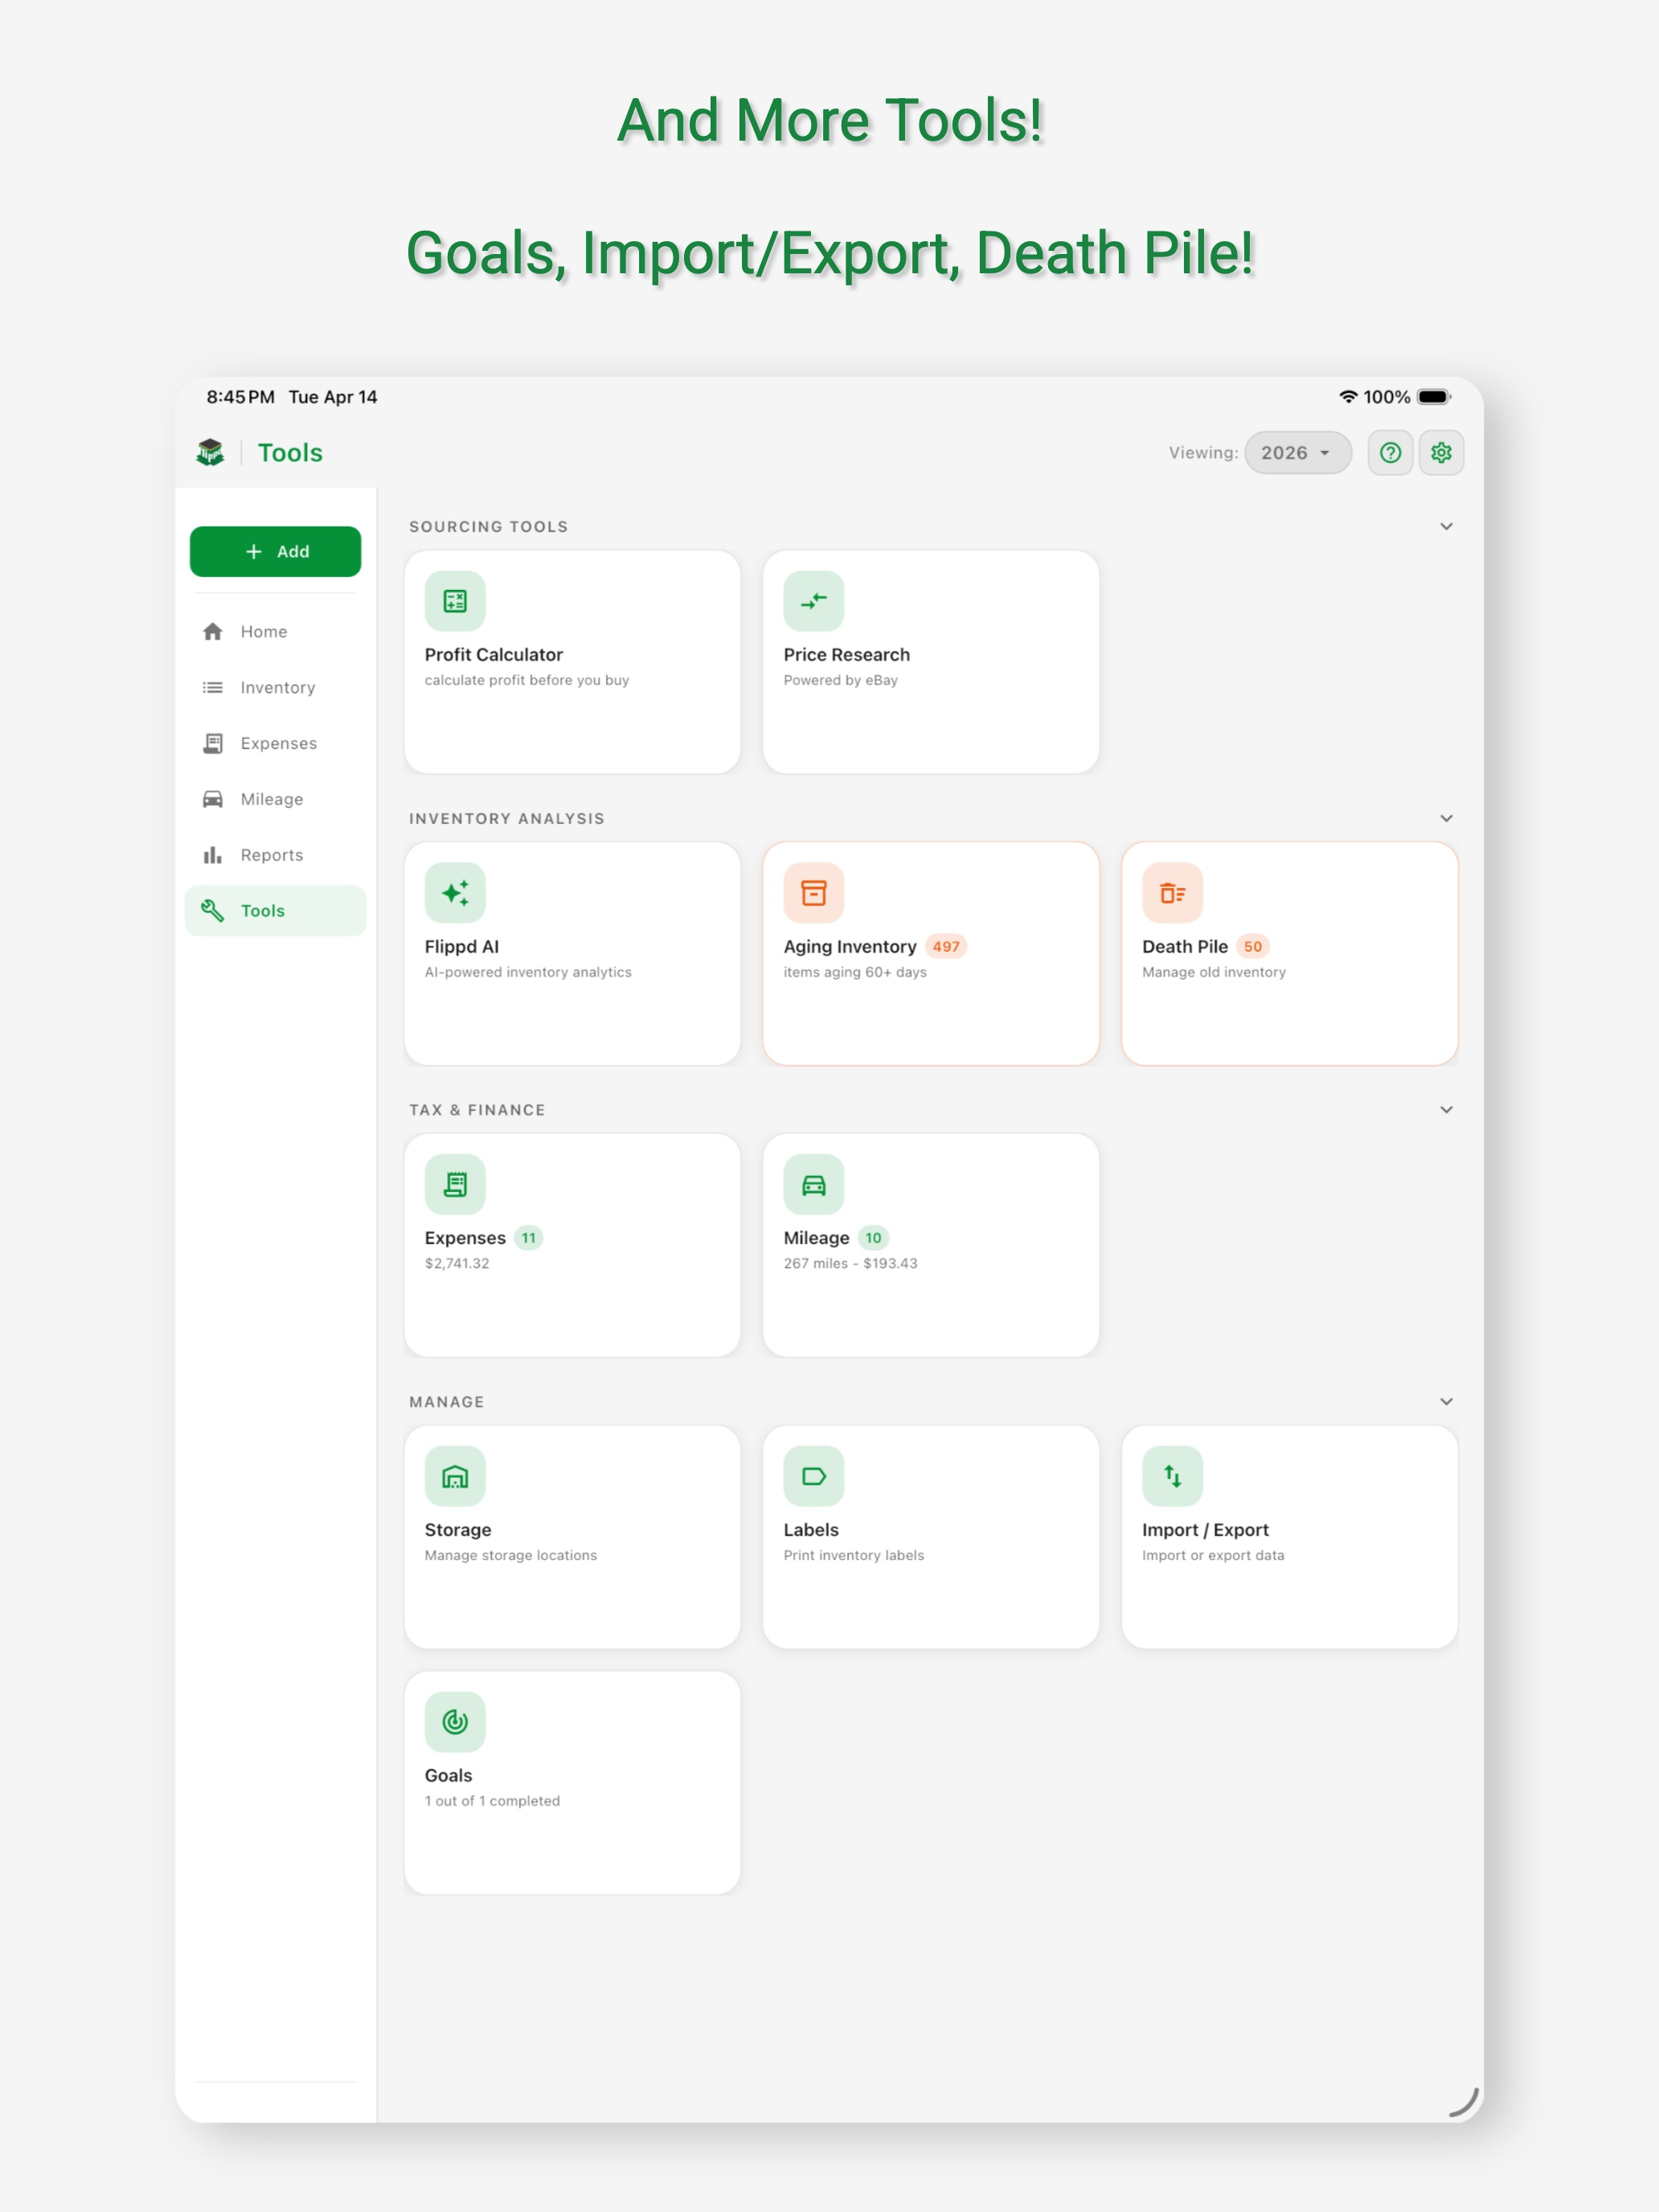Select Tools in the sidebar
Image resolution: width=1659 pixels, height=2212 pixels.
pos(275,911)
